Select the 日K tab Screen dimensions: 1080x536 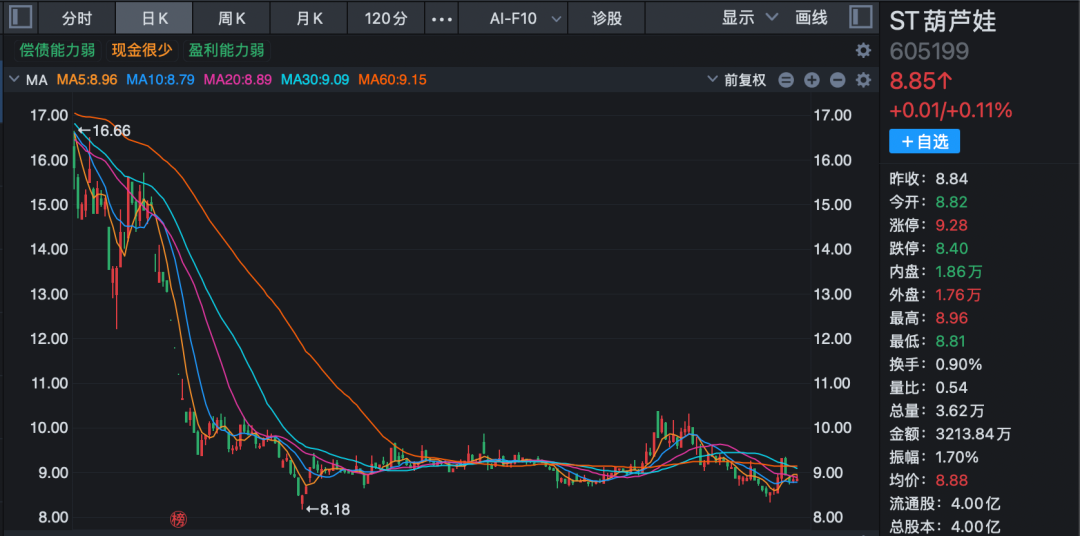coord(154,19)
